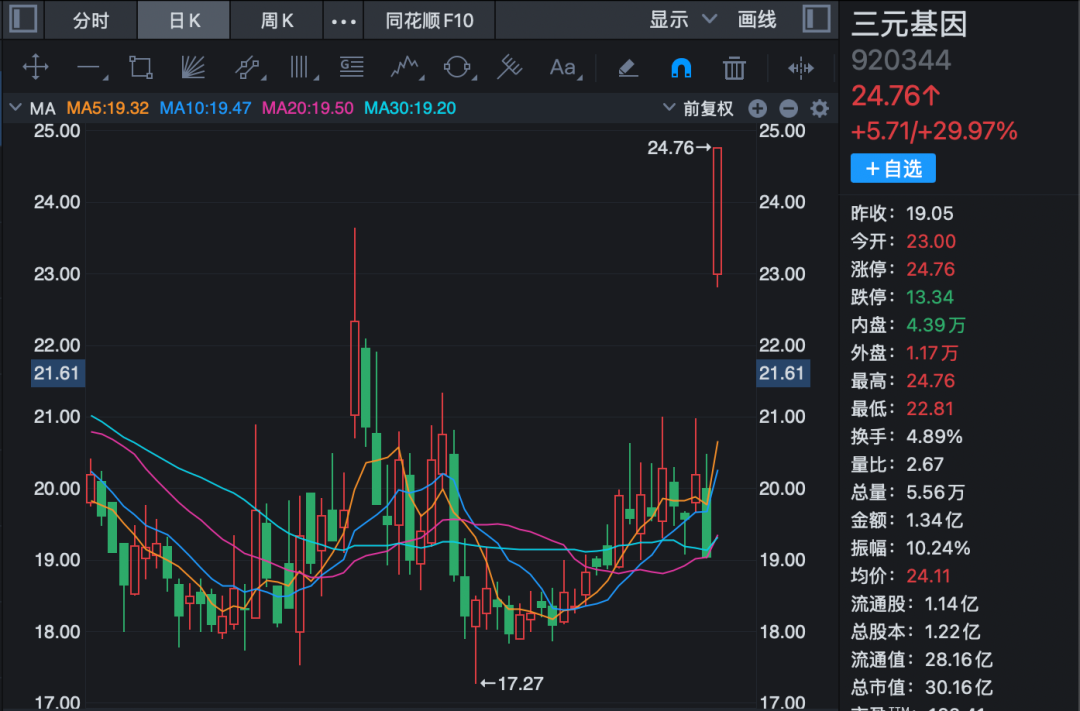Click the stock name 三元基因
1080x711 pixels.
coord(909,24)
